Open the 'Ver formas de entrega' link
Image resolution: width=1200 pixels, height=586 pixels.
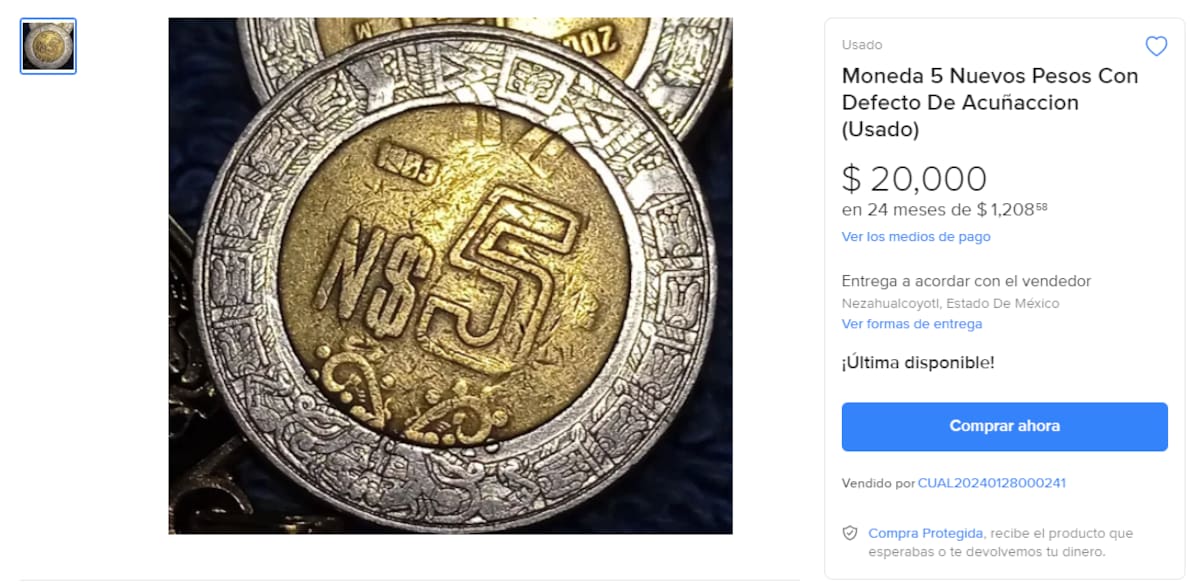(912, 324)
